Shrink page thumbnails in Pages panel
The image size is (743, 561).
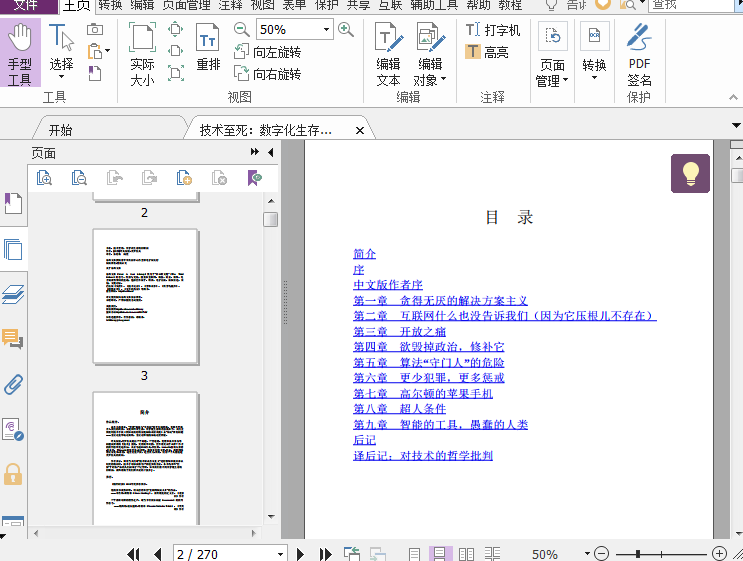79,178
